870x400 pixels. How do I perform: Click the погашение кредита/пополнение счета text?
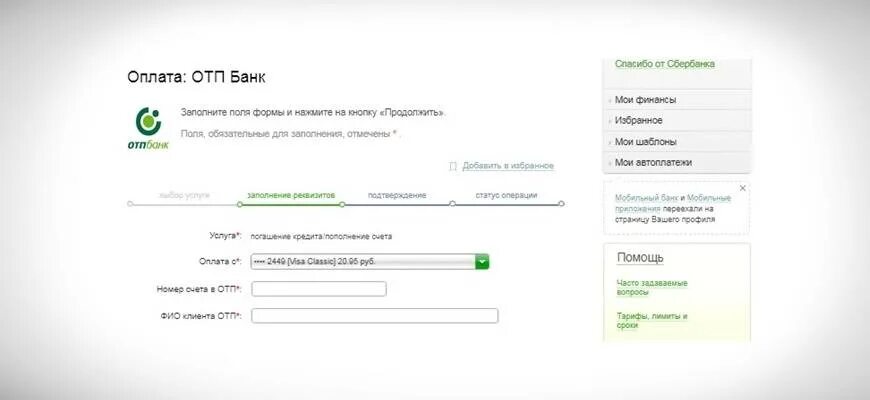(321, 236)
